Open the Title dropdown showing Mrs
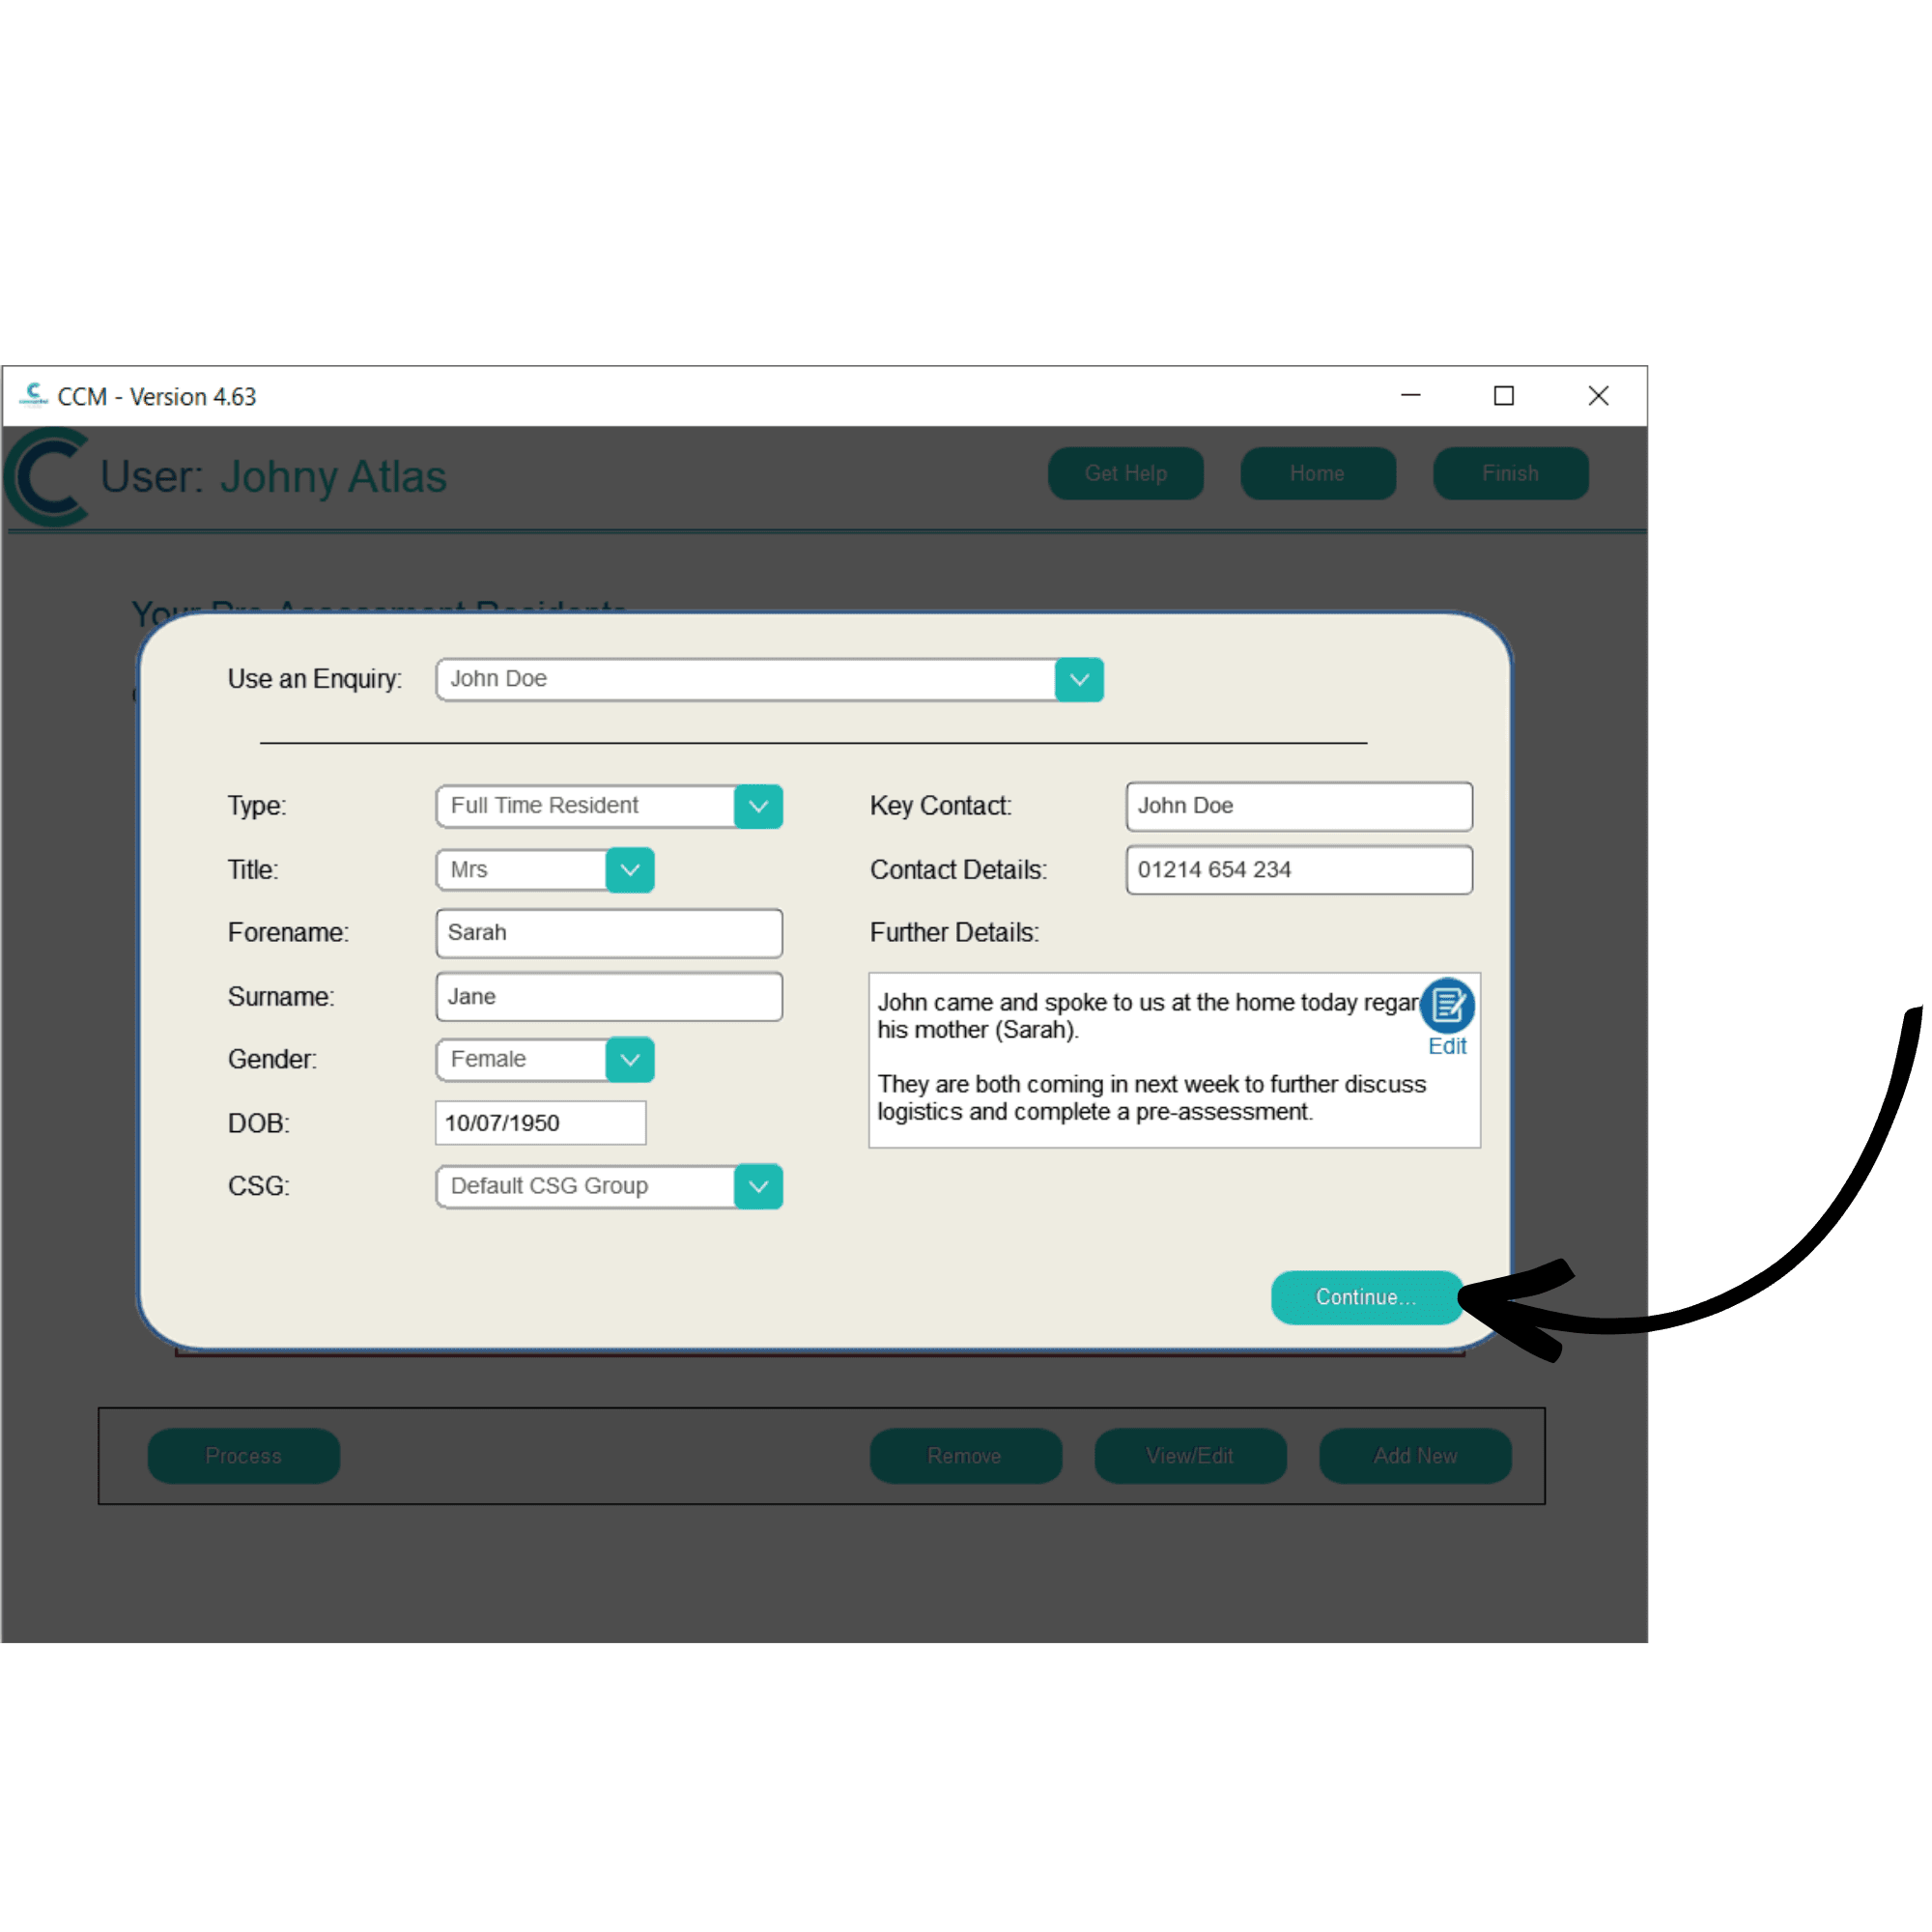Viewport: 1932px width, 1932px height. tap(629, 870)
